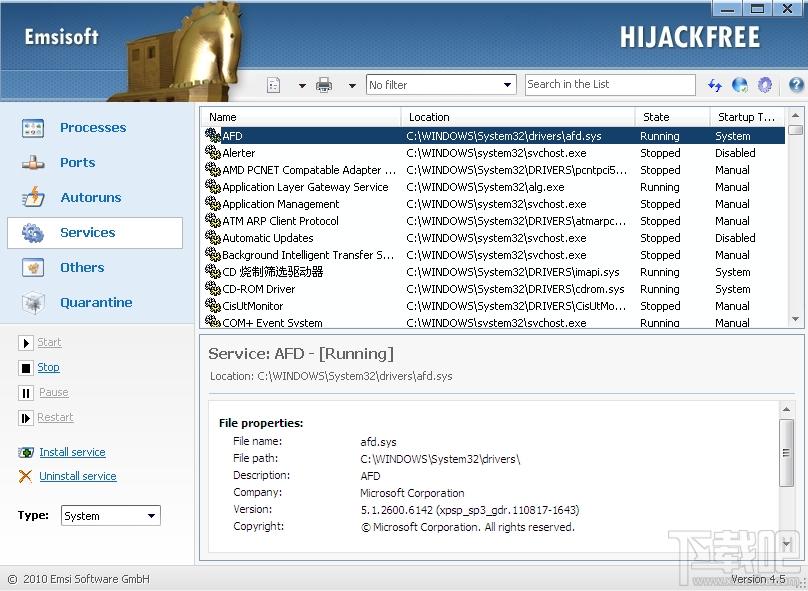Click the Stop square icon

point(26,368)
